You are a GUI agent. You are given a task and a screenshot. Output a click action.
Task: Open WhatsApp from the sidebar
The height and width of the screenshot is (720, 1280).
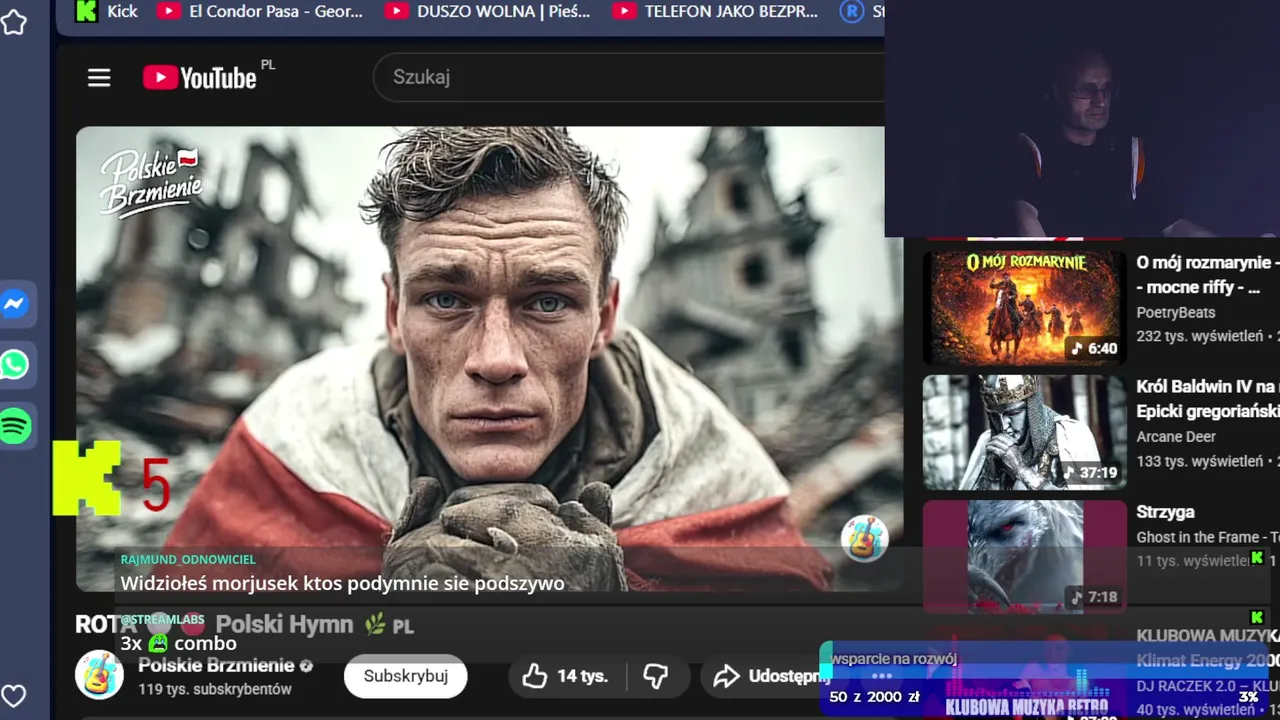[x=15, y=365]
